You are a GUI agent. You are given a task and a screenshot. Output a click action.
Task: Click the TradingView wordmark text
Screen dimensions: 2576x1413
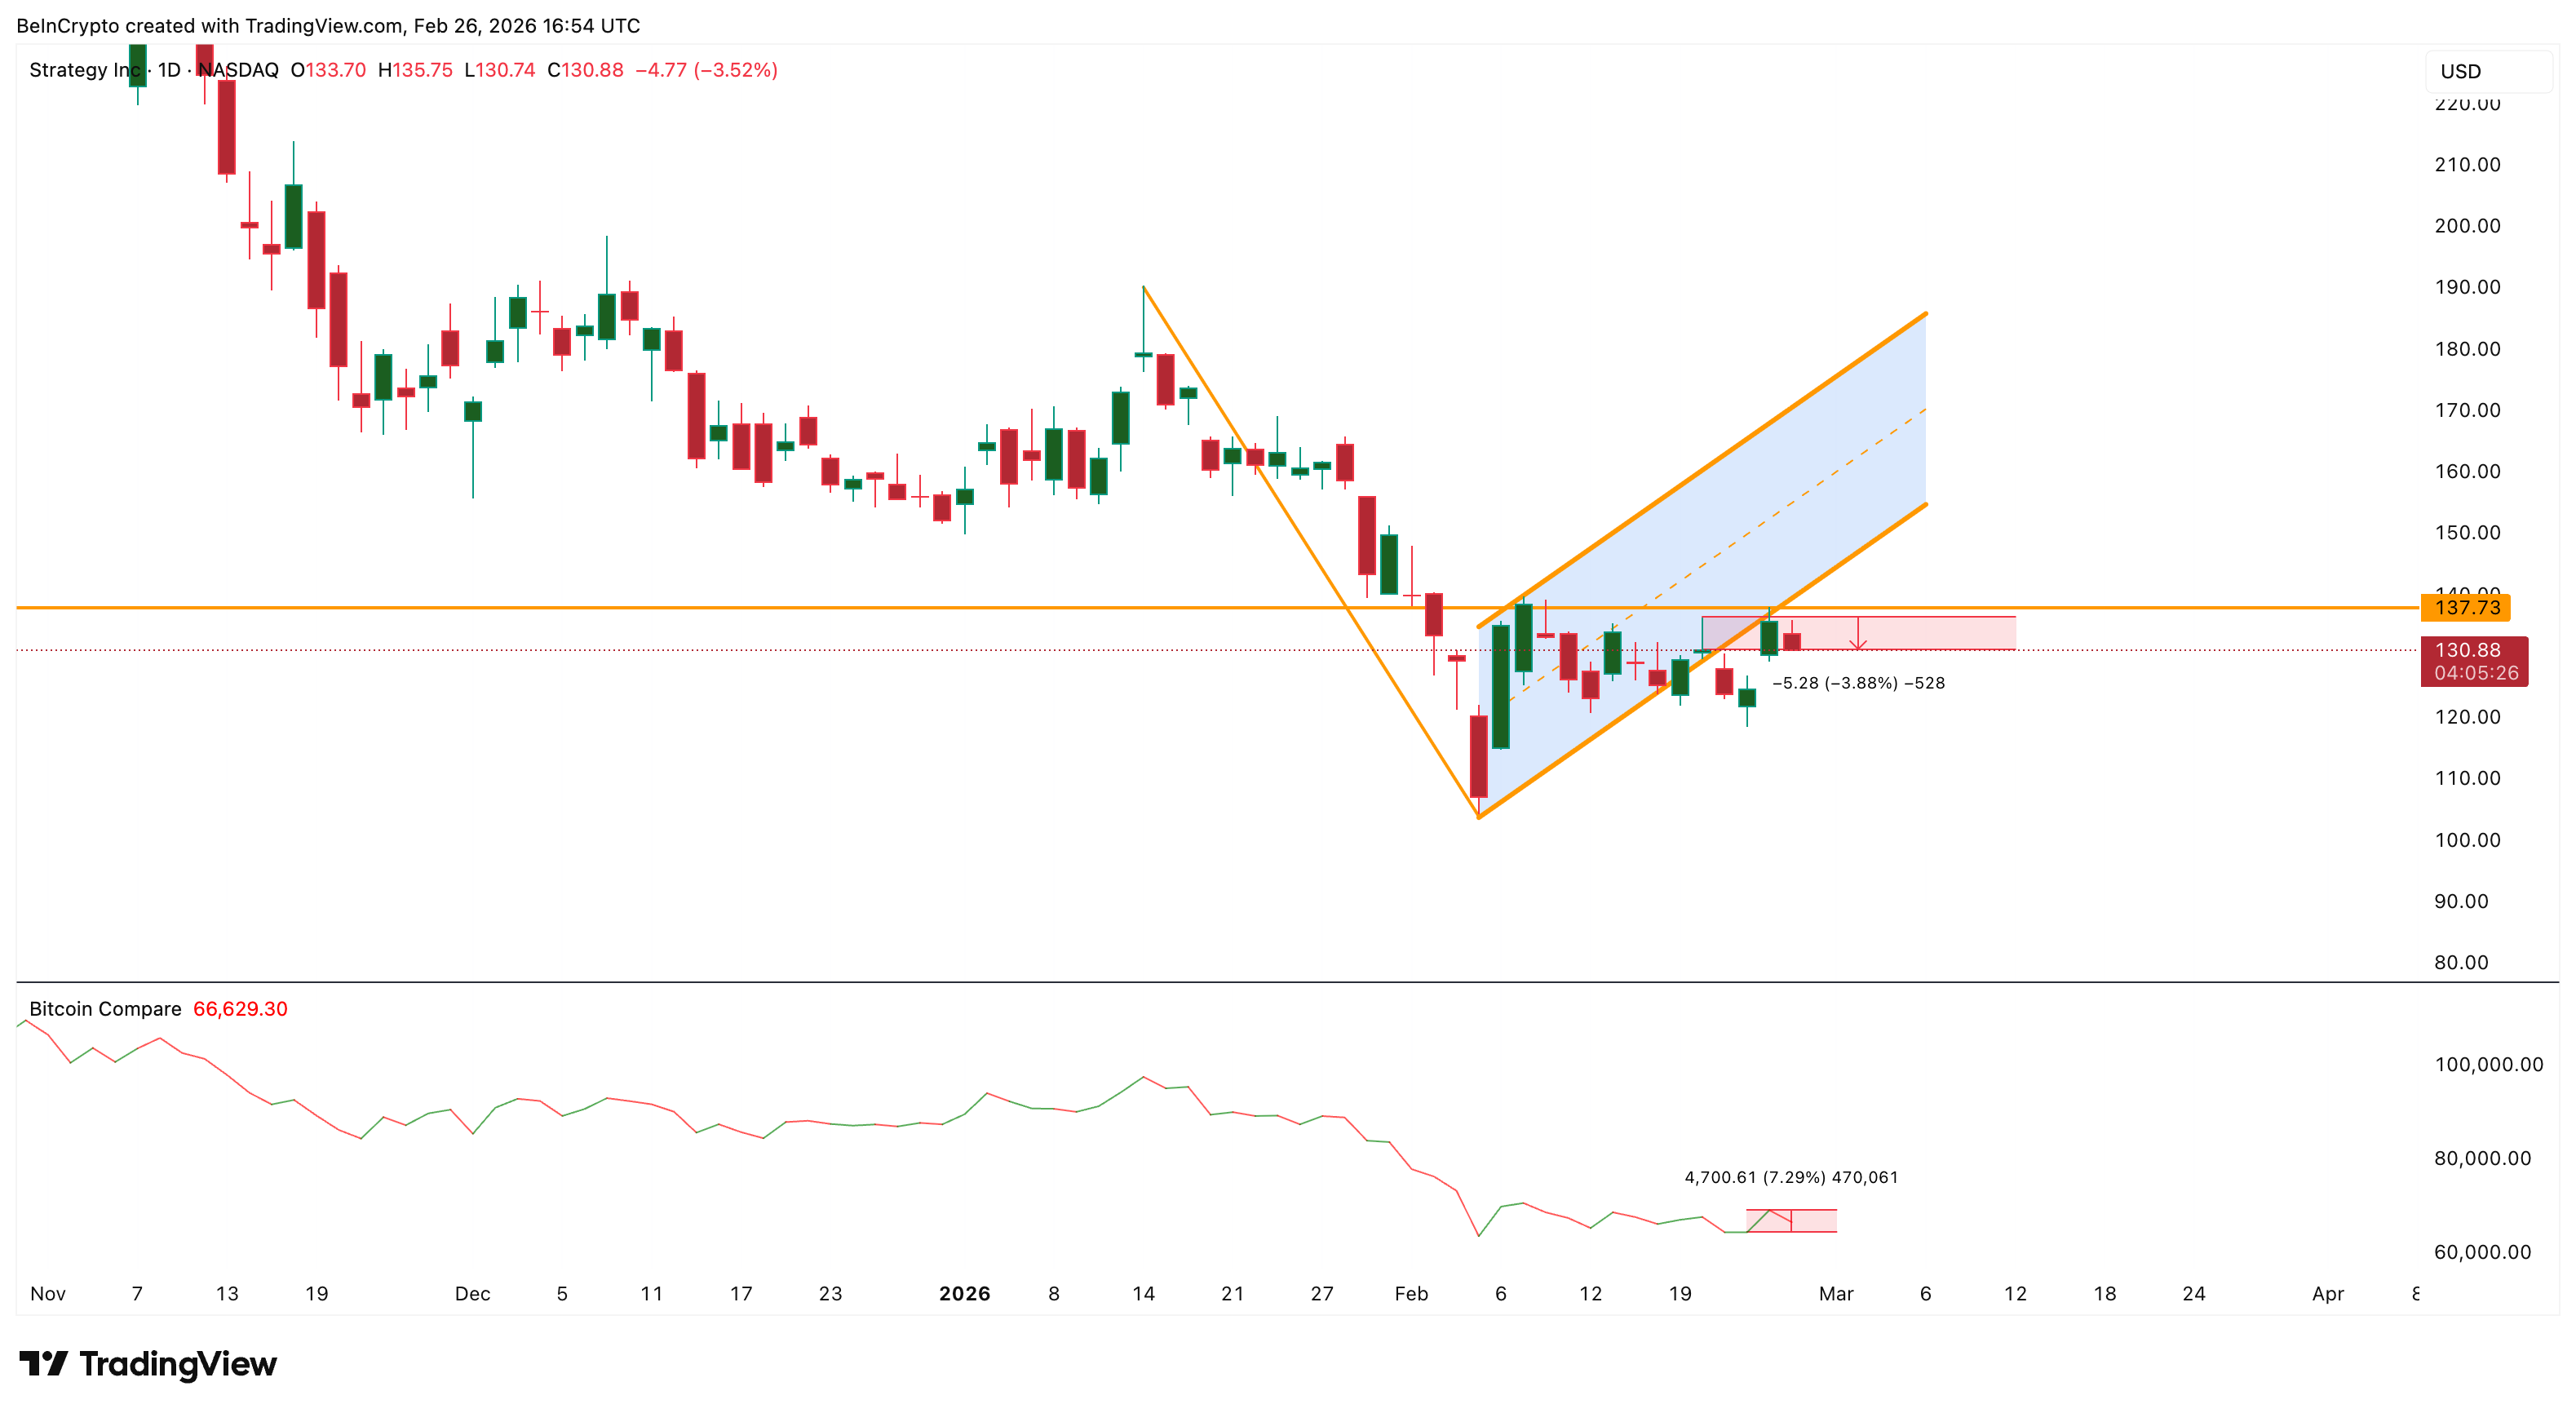click(x=178, y=1363)
